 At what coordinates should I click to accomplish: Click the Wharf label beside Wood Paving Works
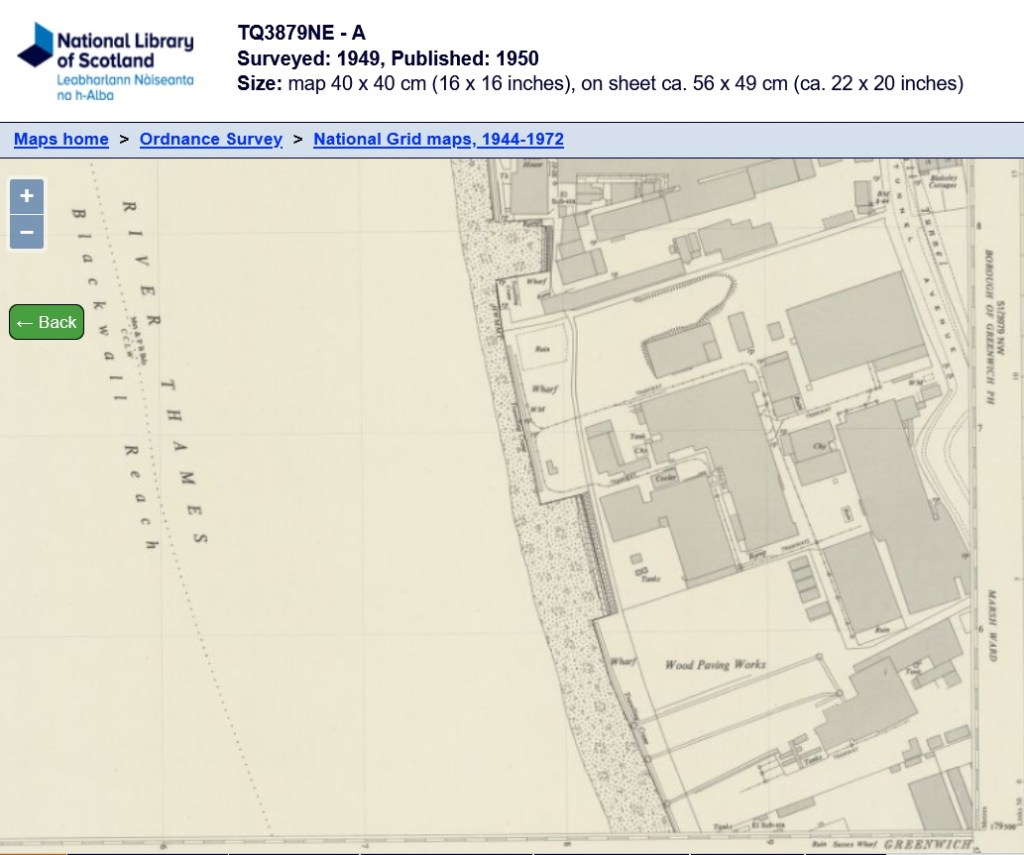(x=622, y=661)
